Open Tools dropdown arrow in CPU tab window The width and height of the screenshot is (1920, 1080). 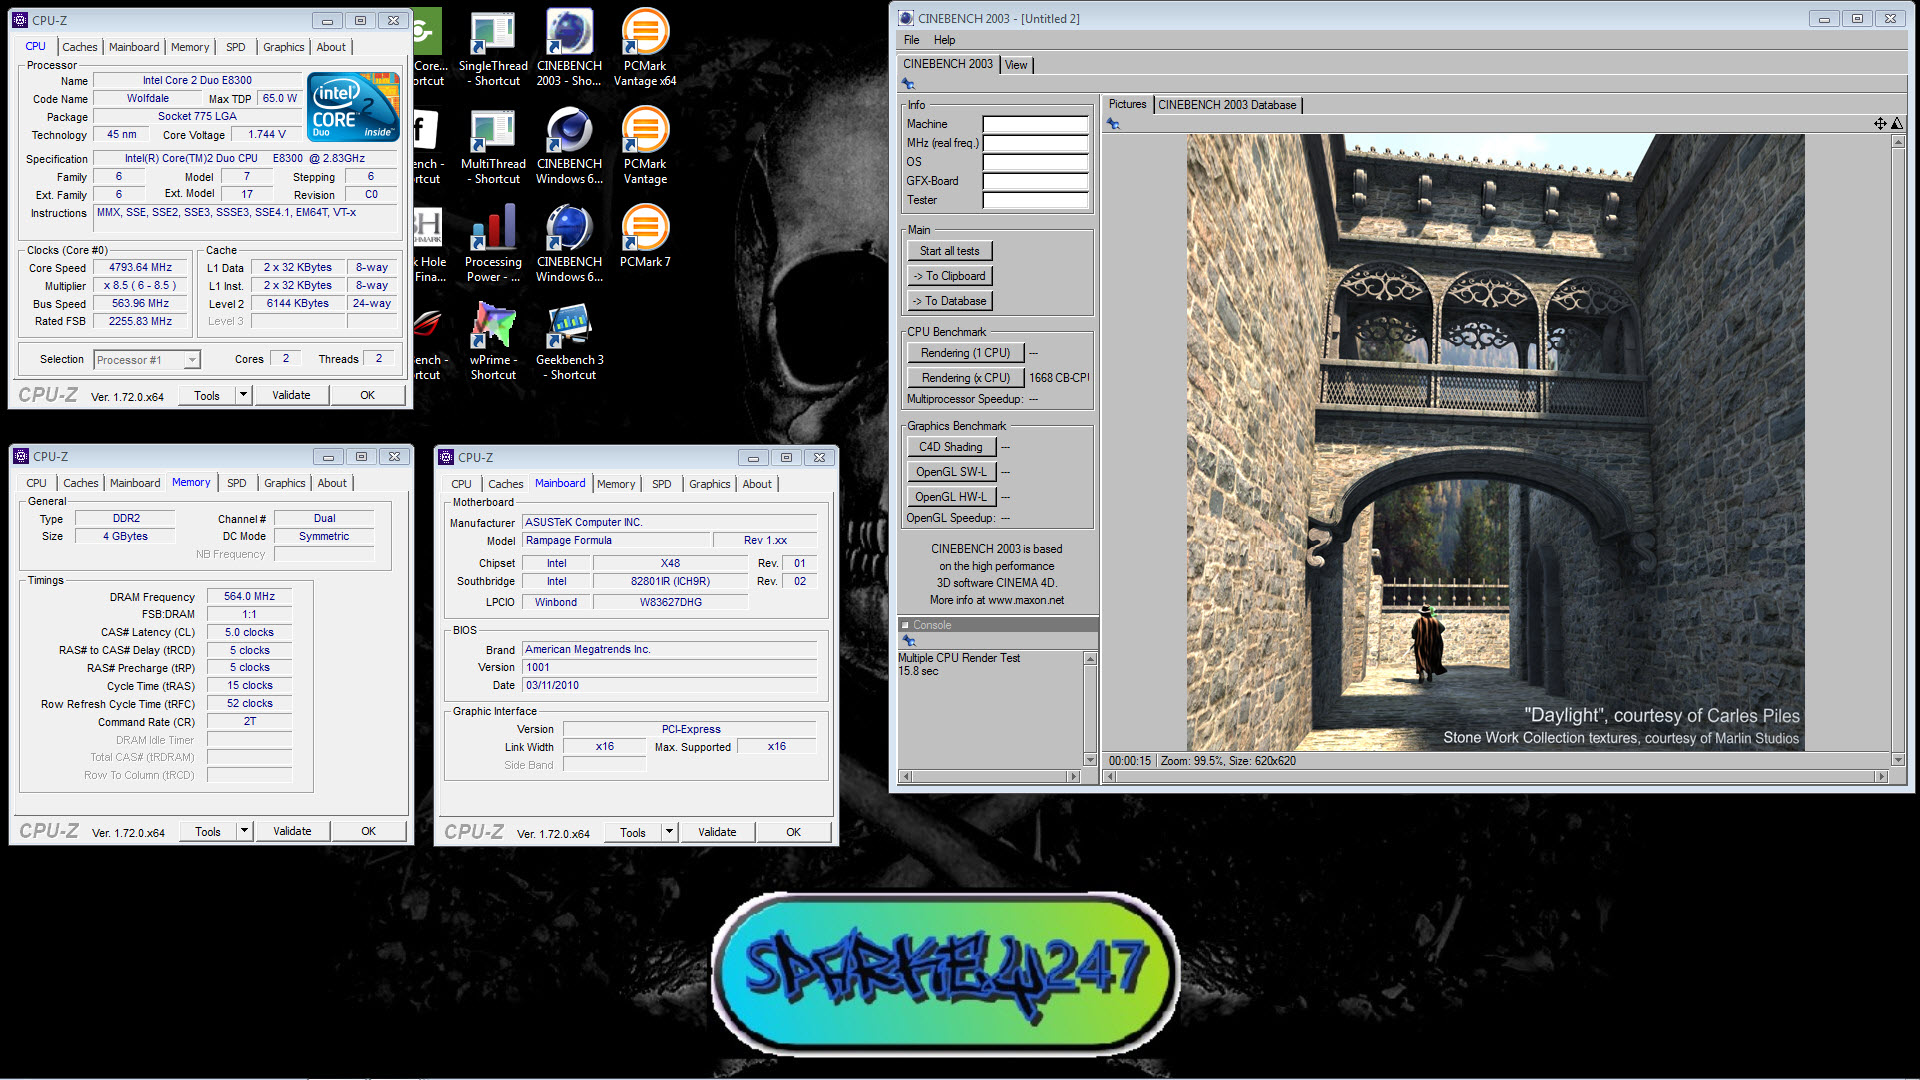pyautogui.click(x=243, y=395)
